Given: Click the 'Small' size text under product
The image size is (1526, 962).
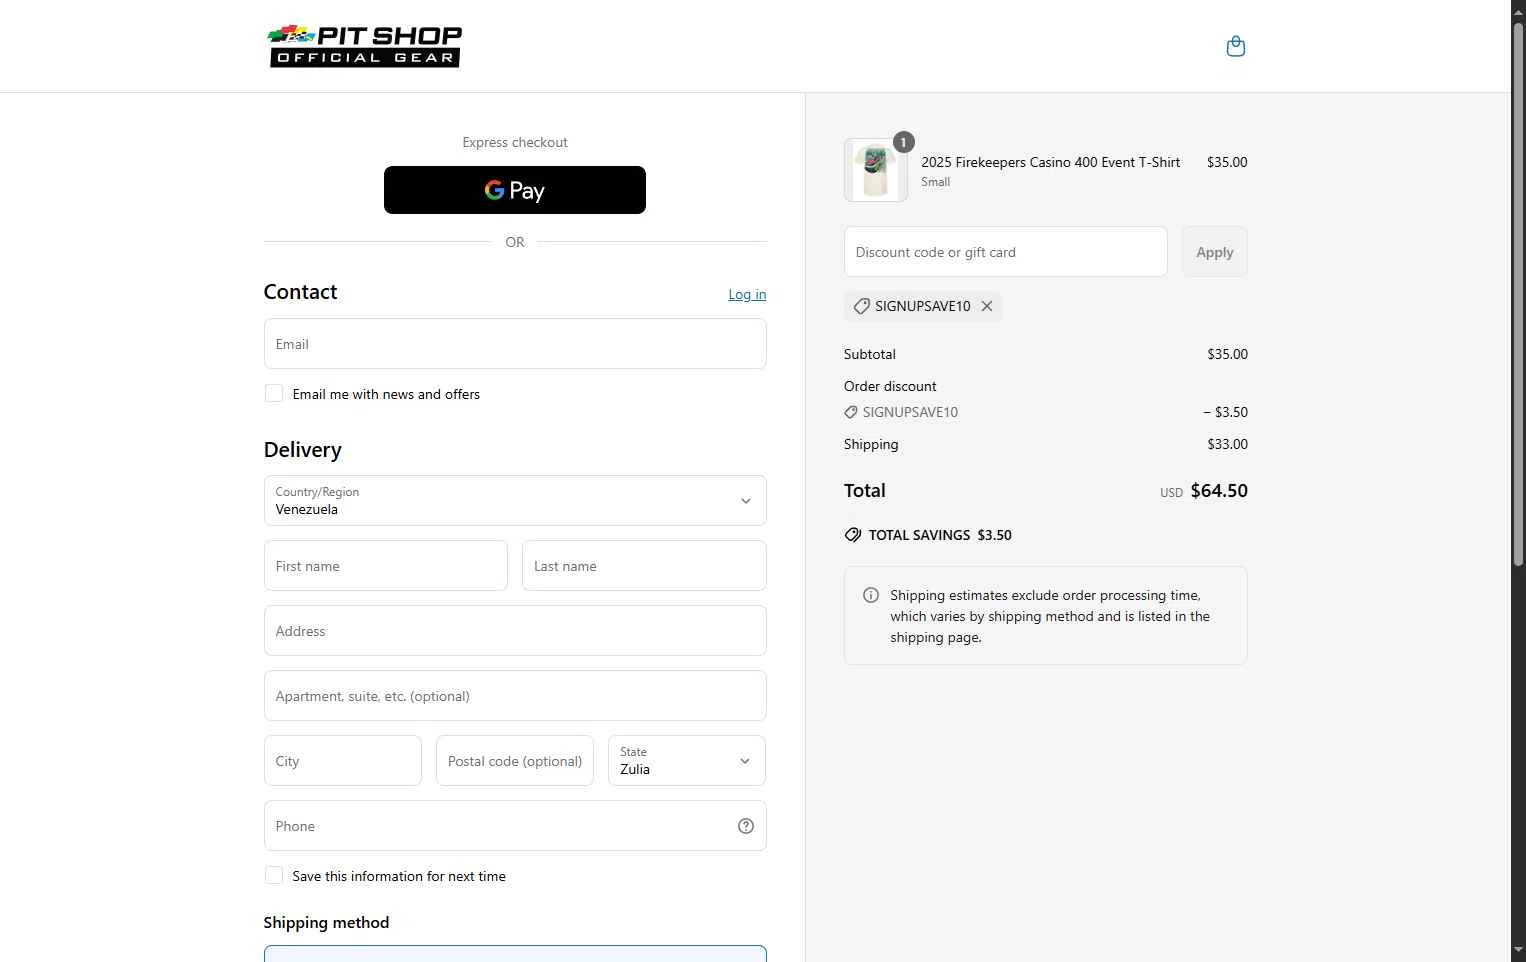Looking at the screenshot, I should tap(936, 182).
